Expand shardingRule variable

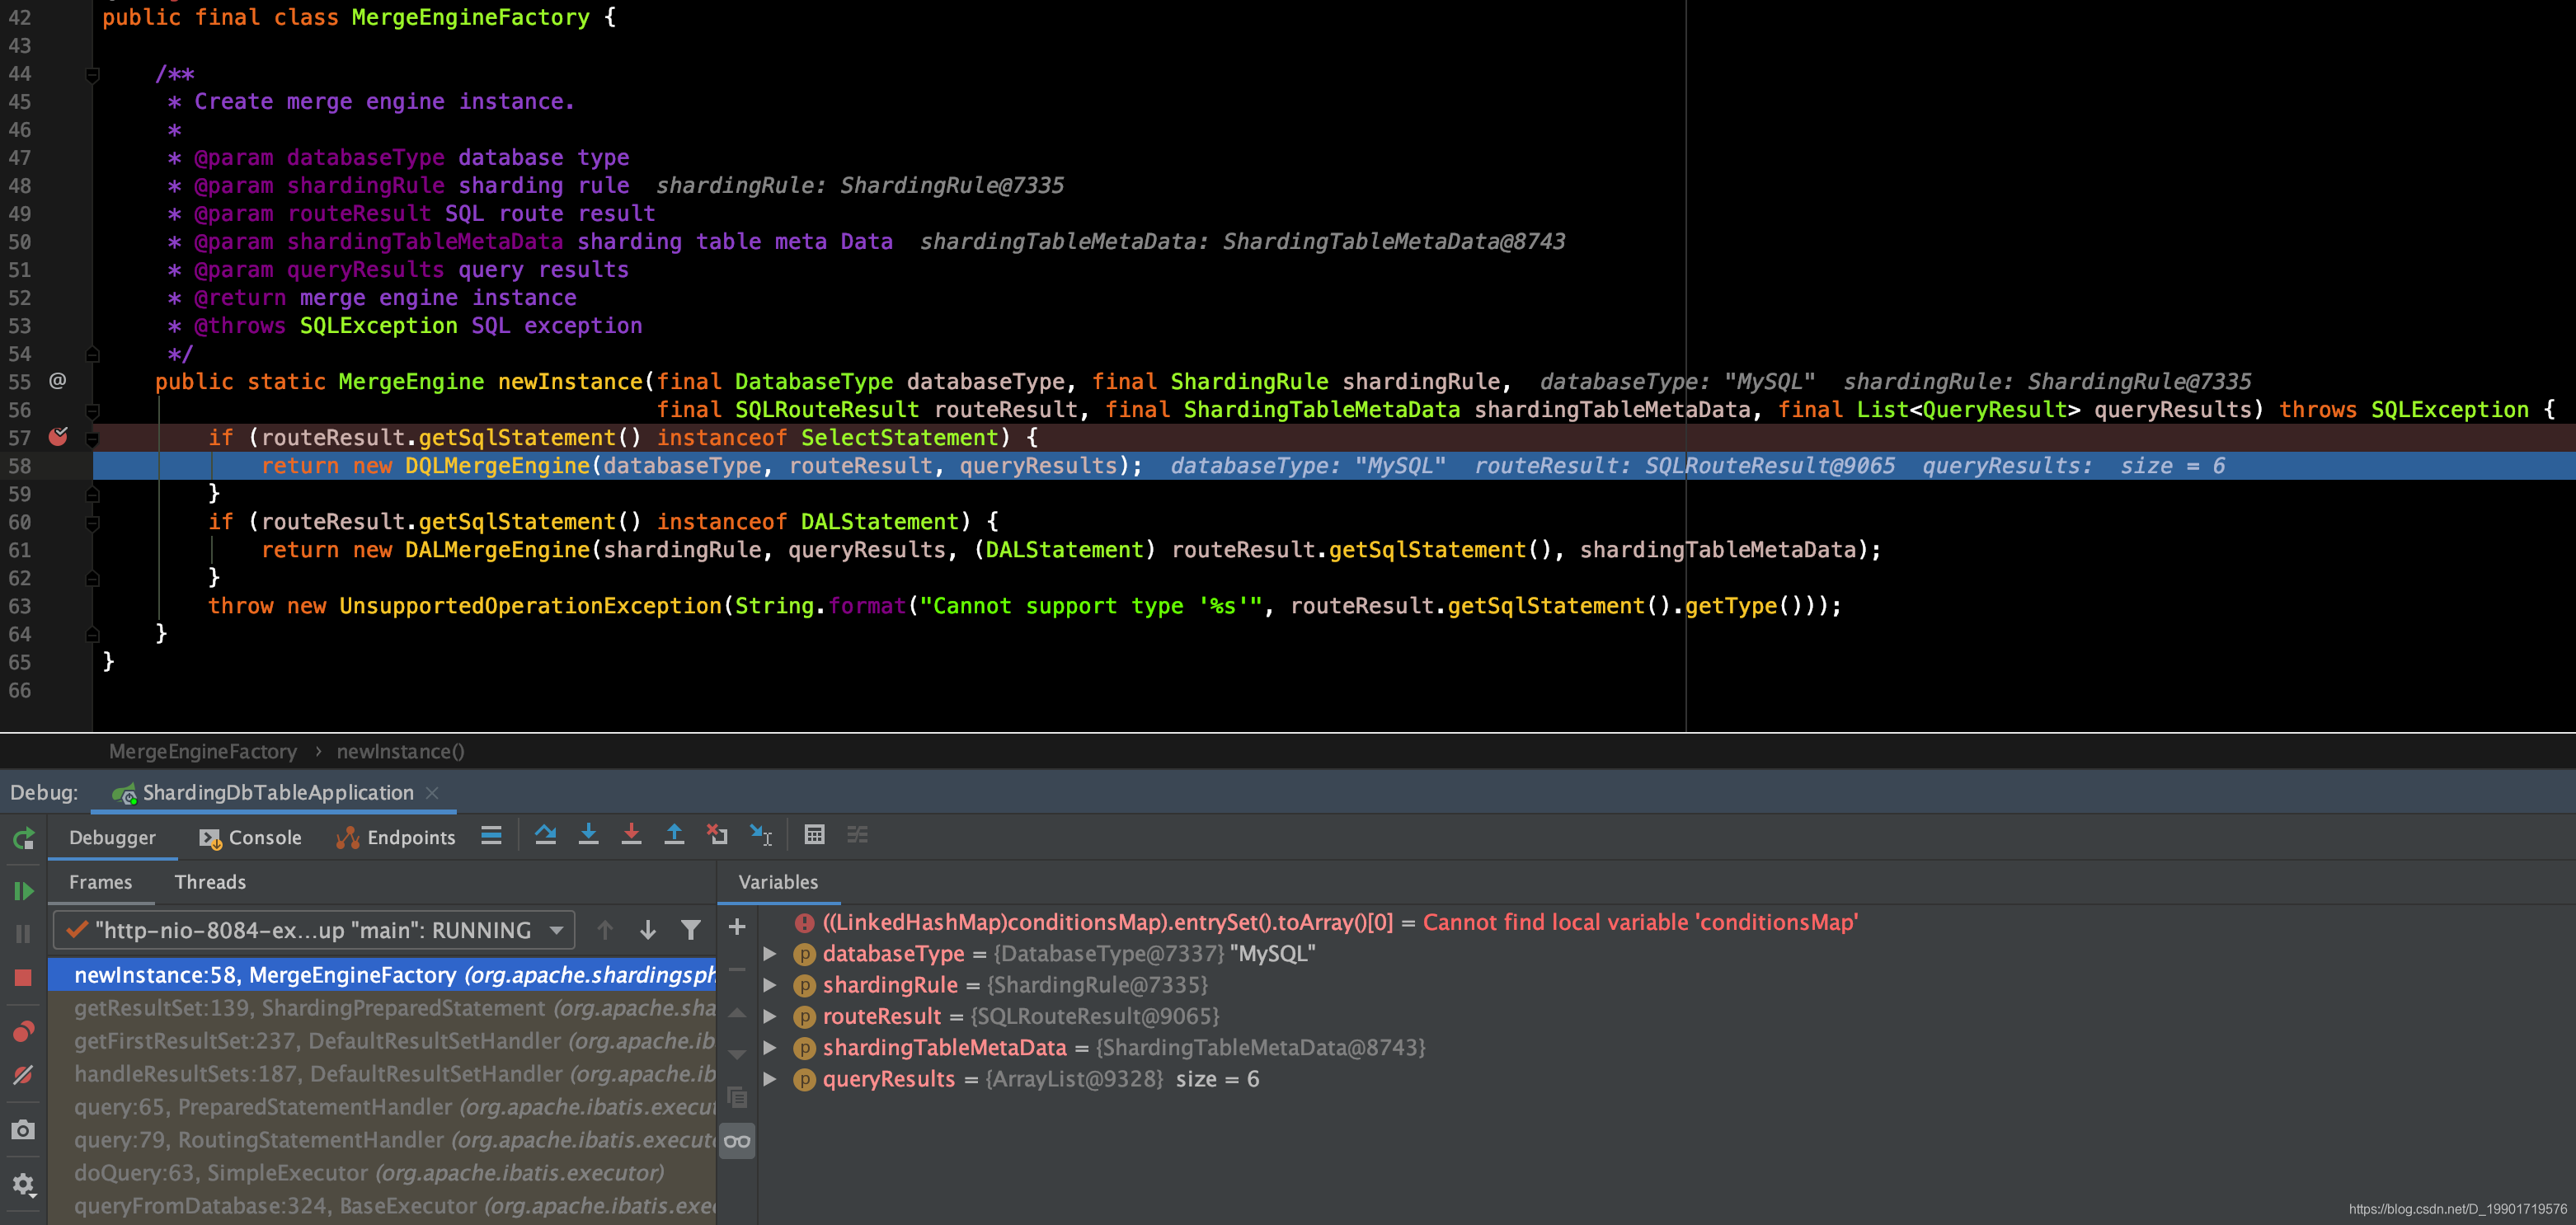770,985
